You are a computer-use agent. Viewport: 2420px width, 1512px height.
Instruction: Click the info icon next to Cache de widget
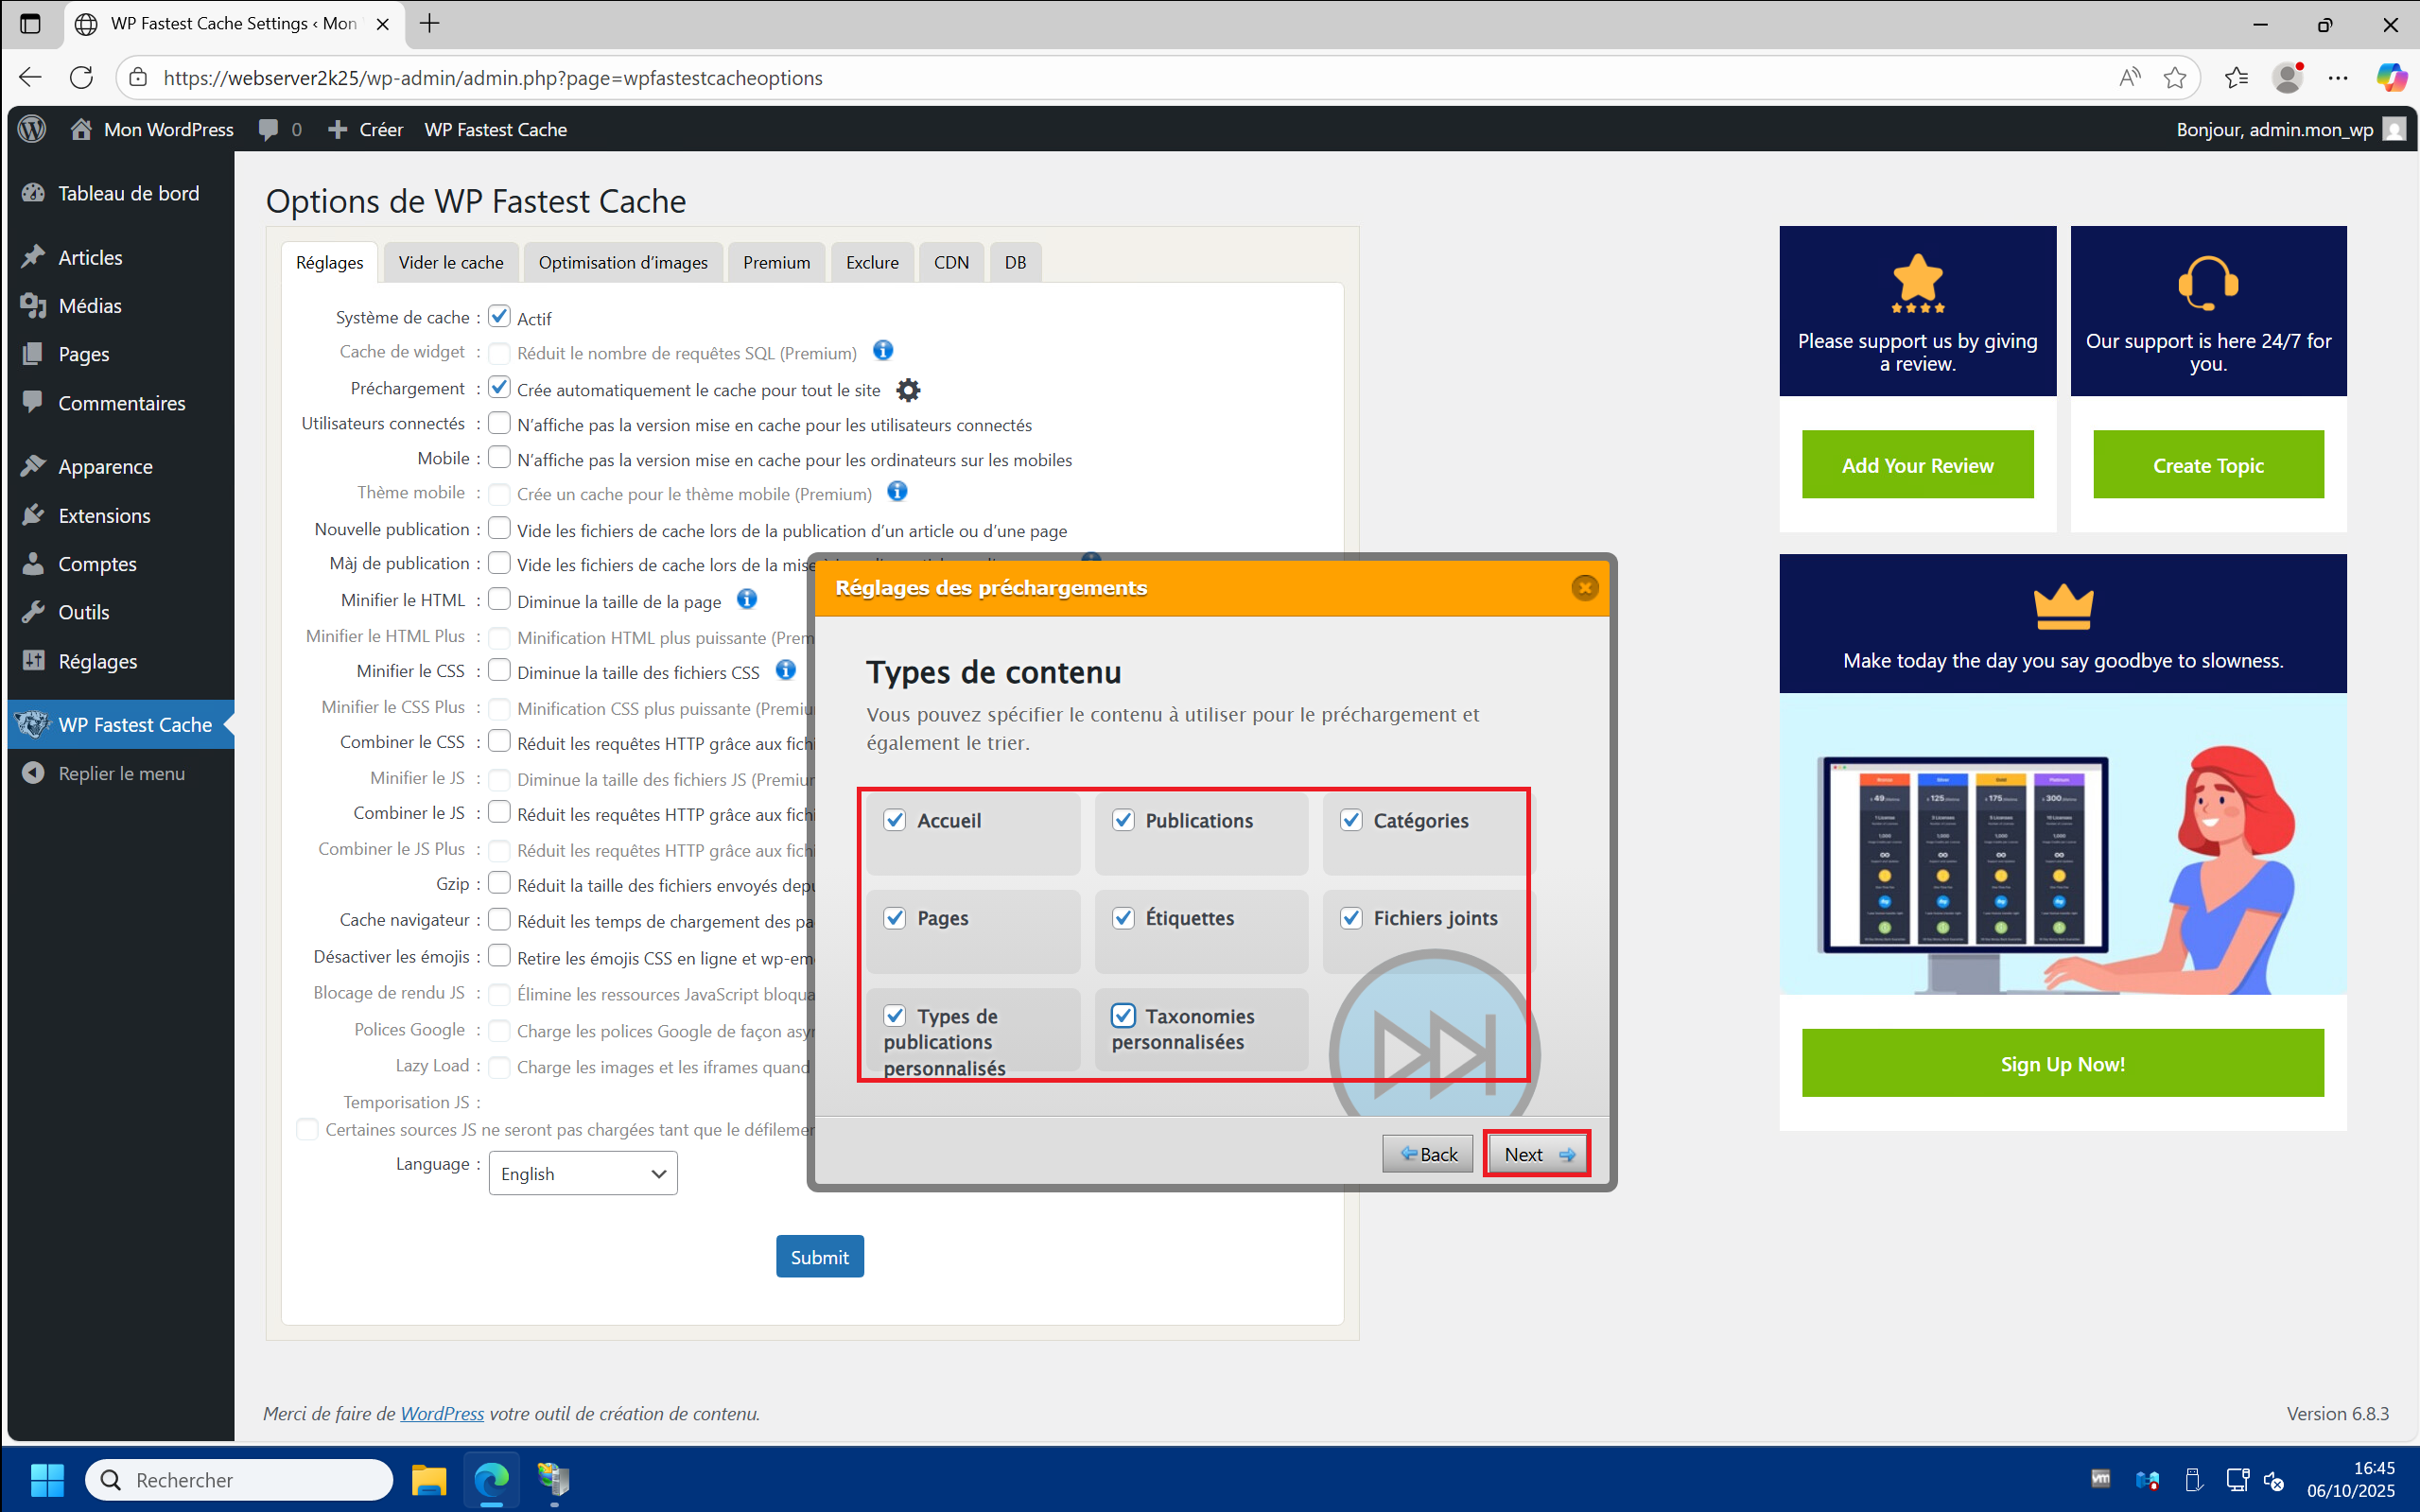click(882, 351)
